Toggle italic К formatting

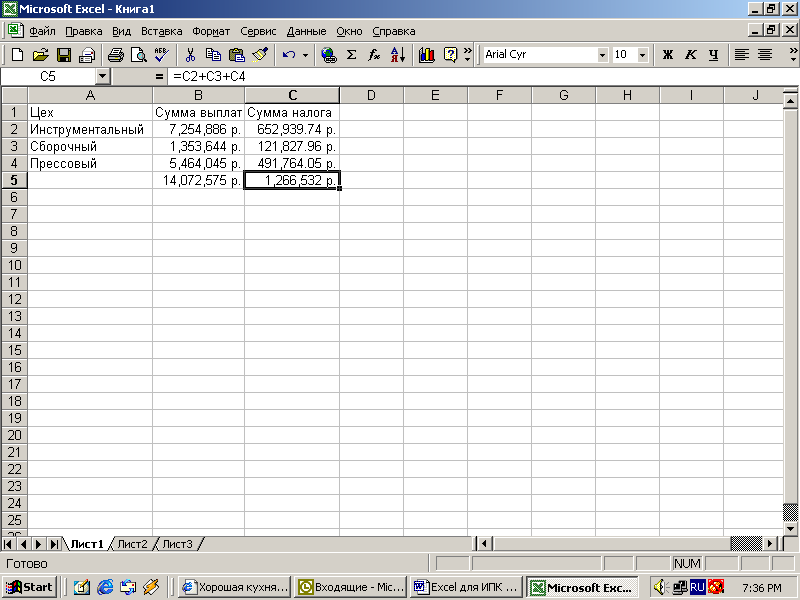(690, 55)
